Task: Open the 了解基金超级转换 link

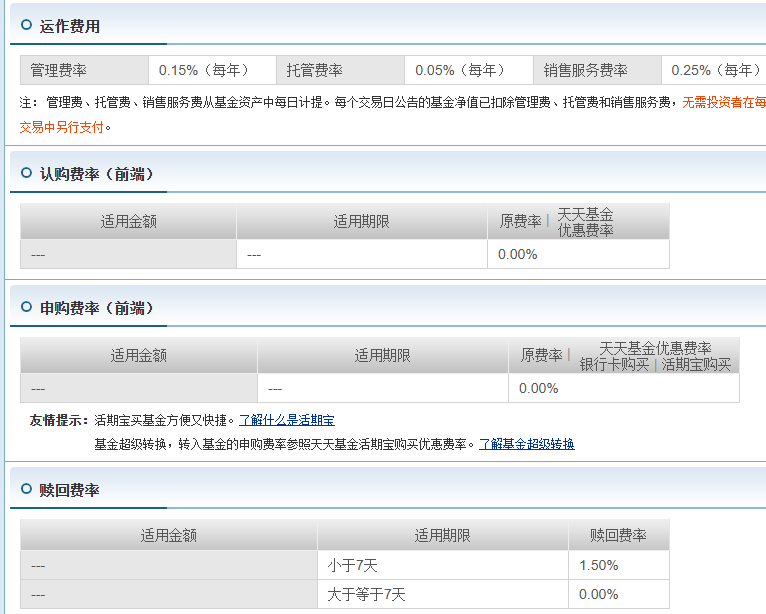Action: pyautogui.click(x=527, y=444)
